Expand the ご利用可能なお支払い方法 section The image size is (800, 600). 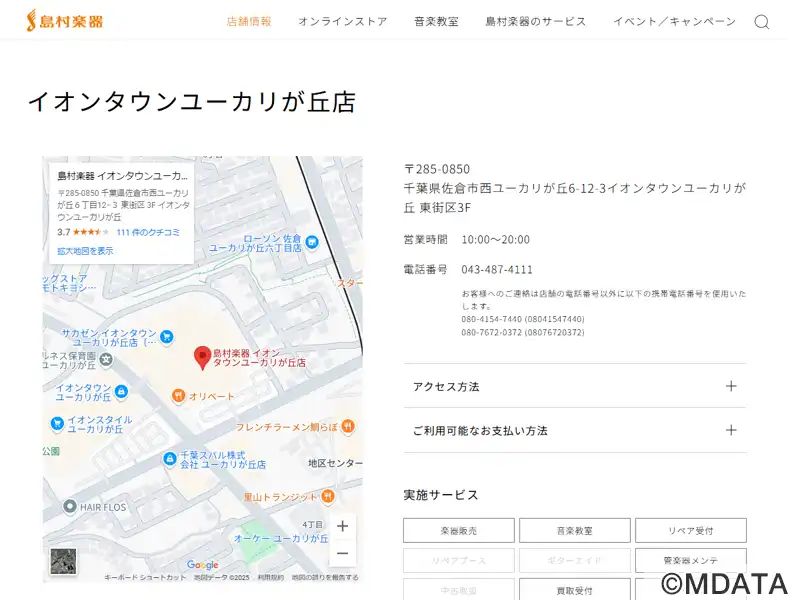(x=575, y=430)
